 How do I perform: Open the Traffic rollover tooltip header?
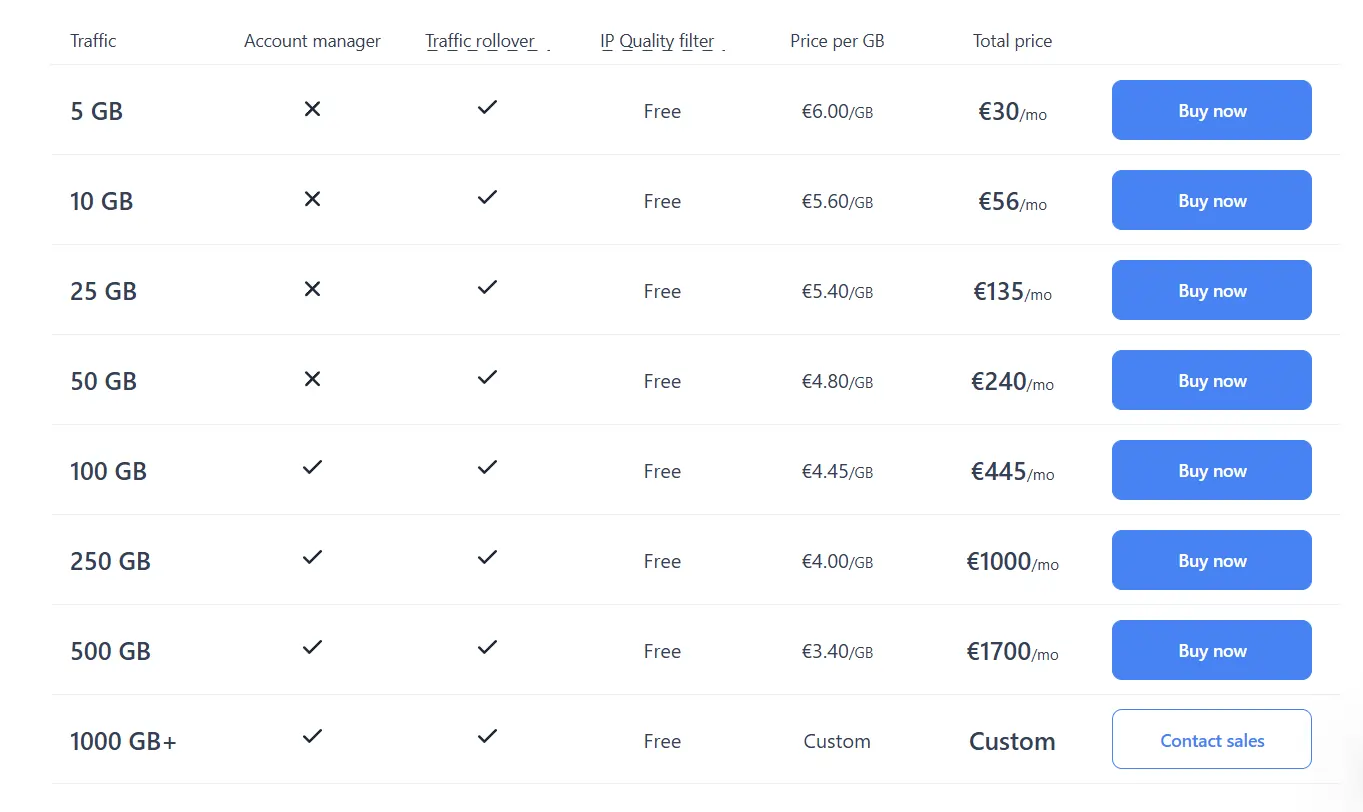[480, 41]
